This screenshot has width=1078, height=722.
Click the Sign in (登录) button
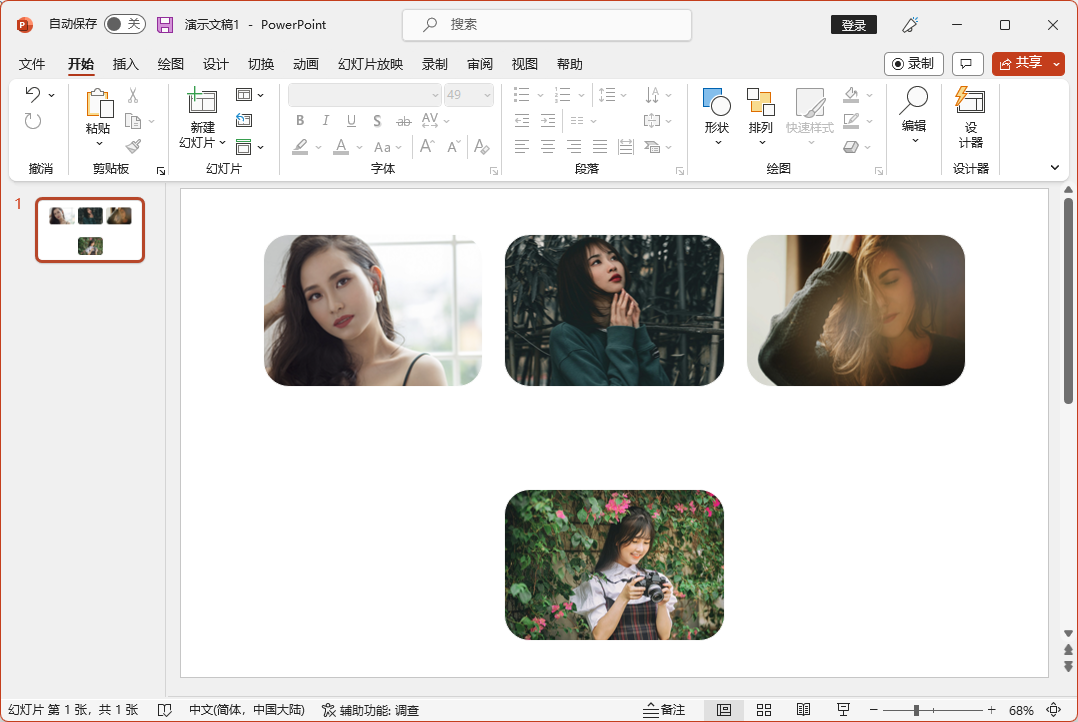point(853,25)
